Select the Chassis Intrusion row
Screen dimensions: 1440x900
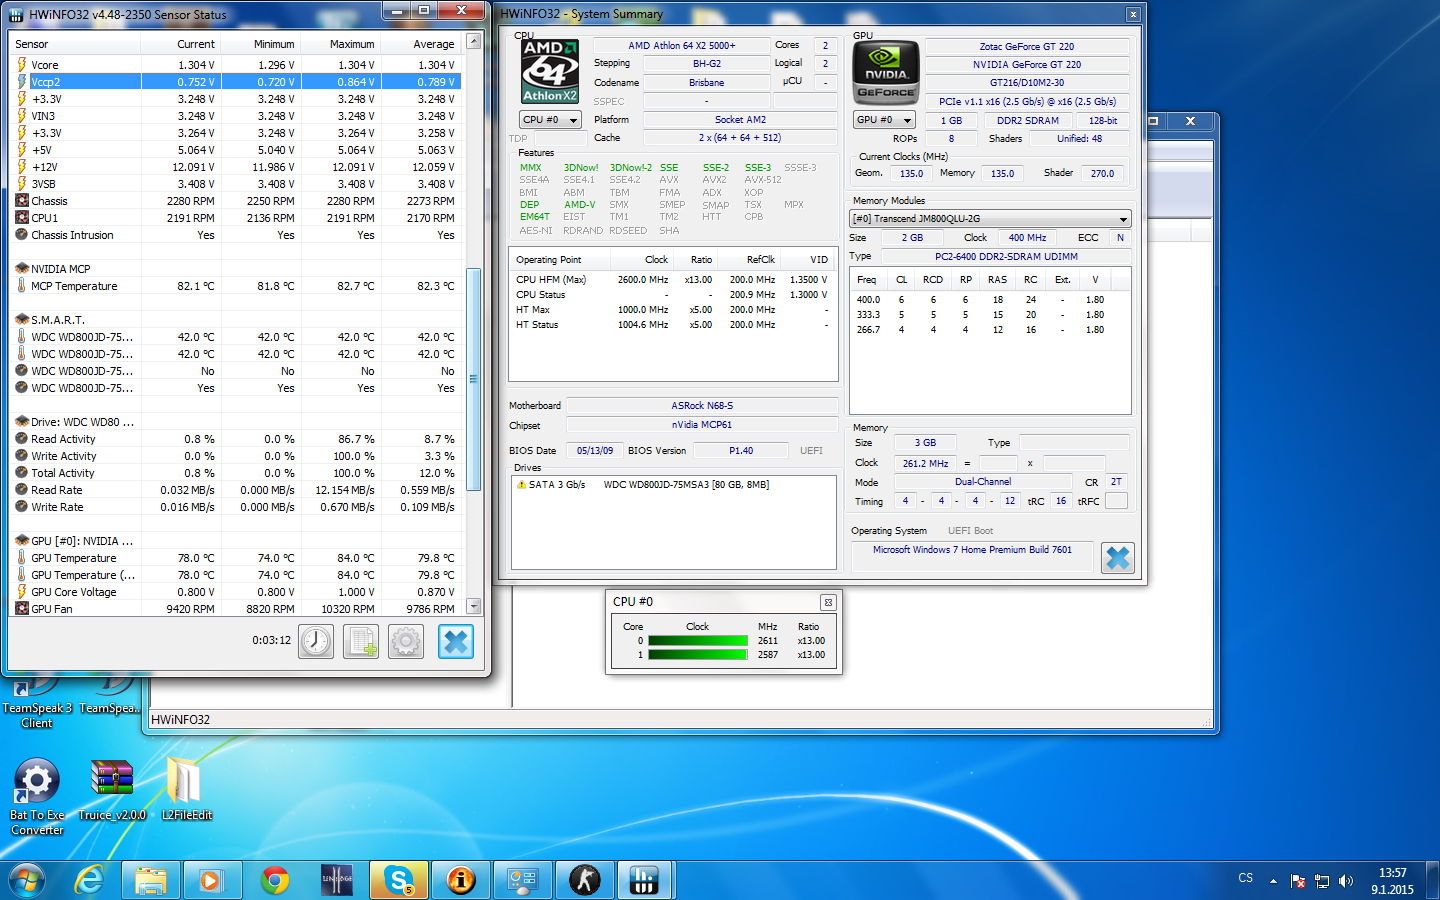coord(236,235)
